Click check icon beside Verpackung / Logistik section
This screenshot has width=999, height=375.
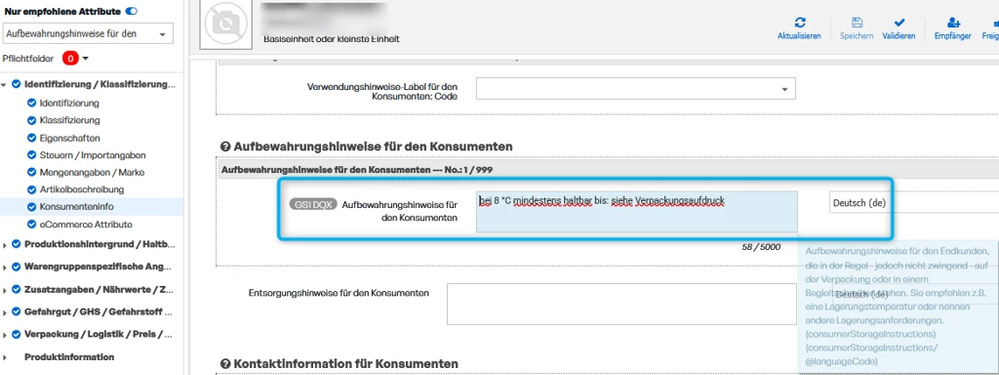[x=16, y=334]
